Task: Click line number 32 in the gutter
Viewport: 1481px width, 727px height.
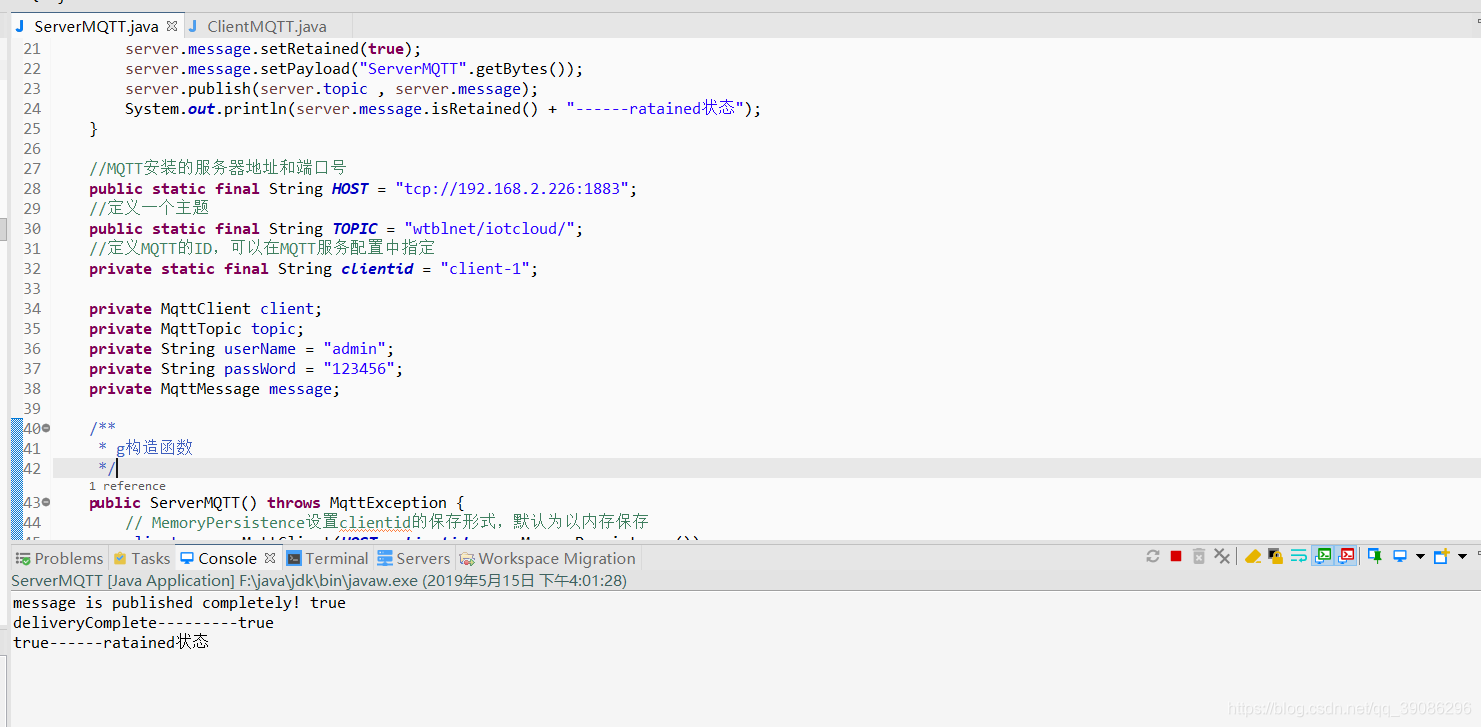Action: click(31, 268)
